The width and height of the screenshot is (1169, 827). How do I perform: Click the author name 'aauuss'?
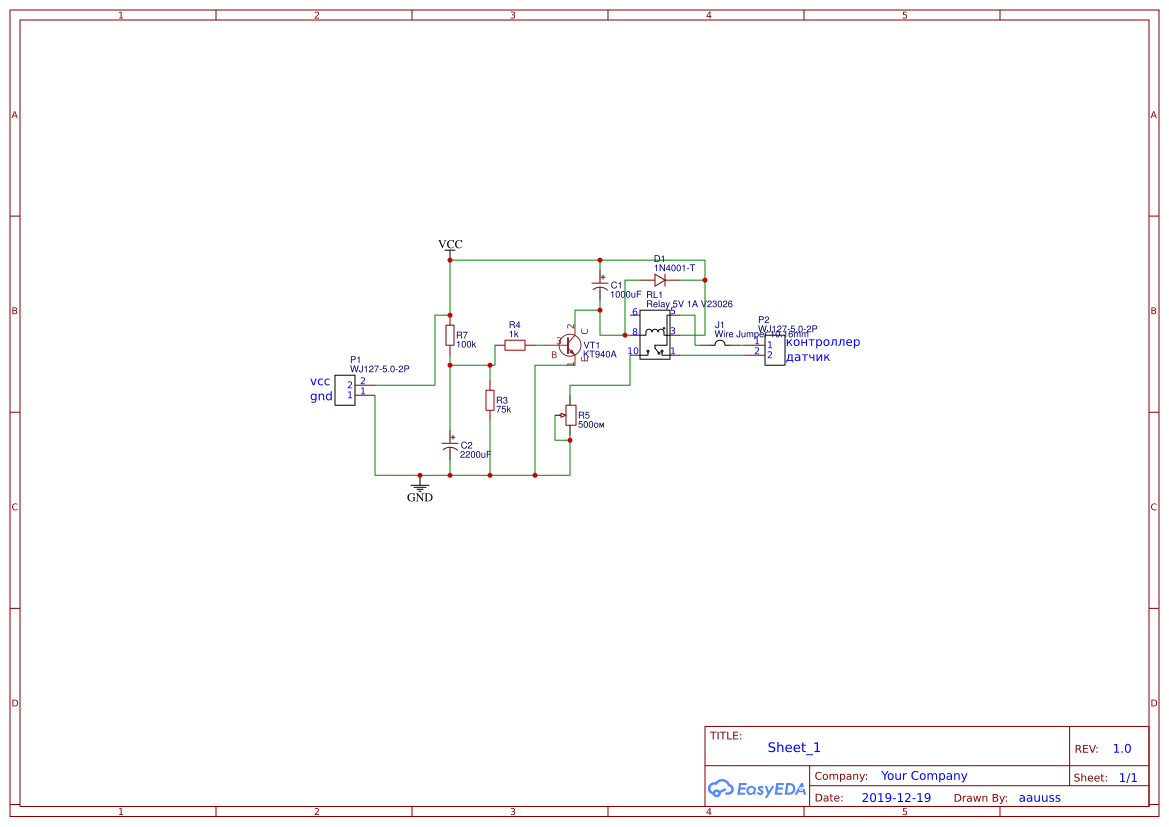(1039, 797)
